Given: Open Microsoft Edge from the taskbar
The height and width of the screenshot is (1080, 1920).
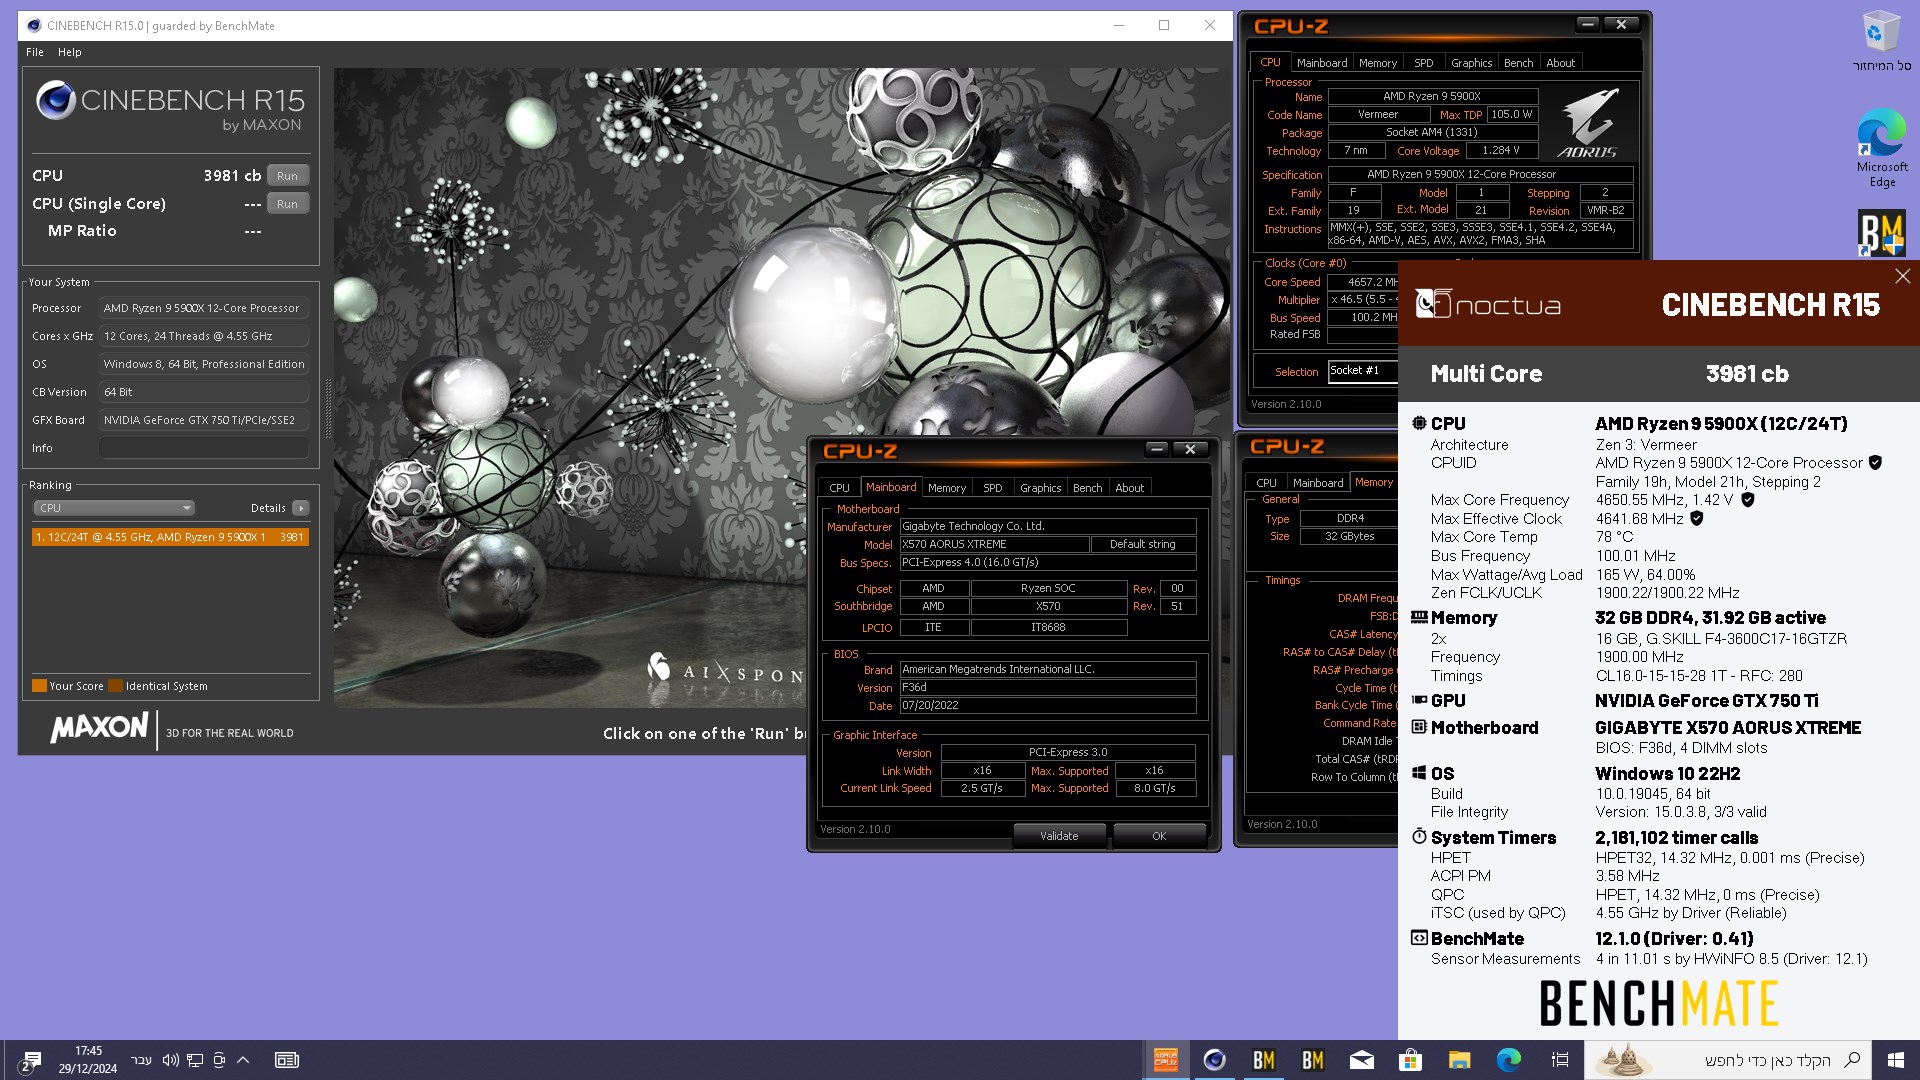Looking at the screenshot, I should [x=1508, y=1060].
